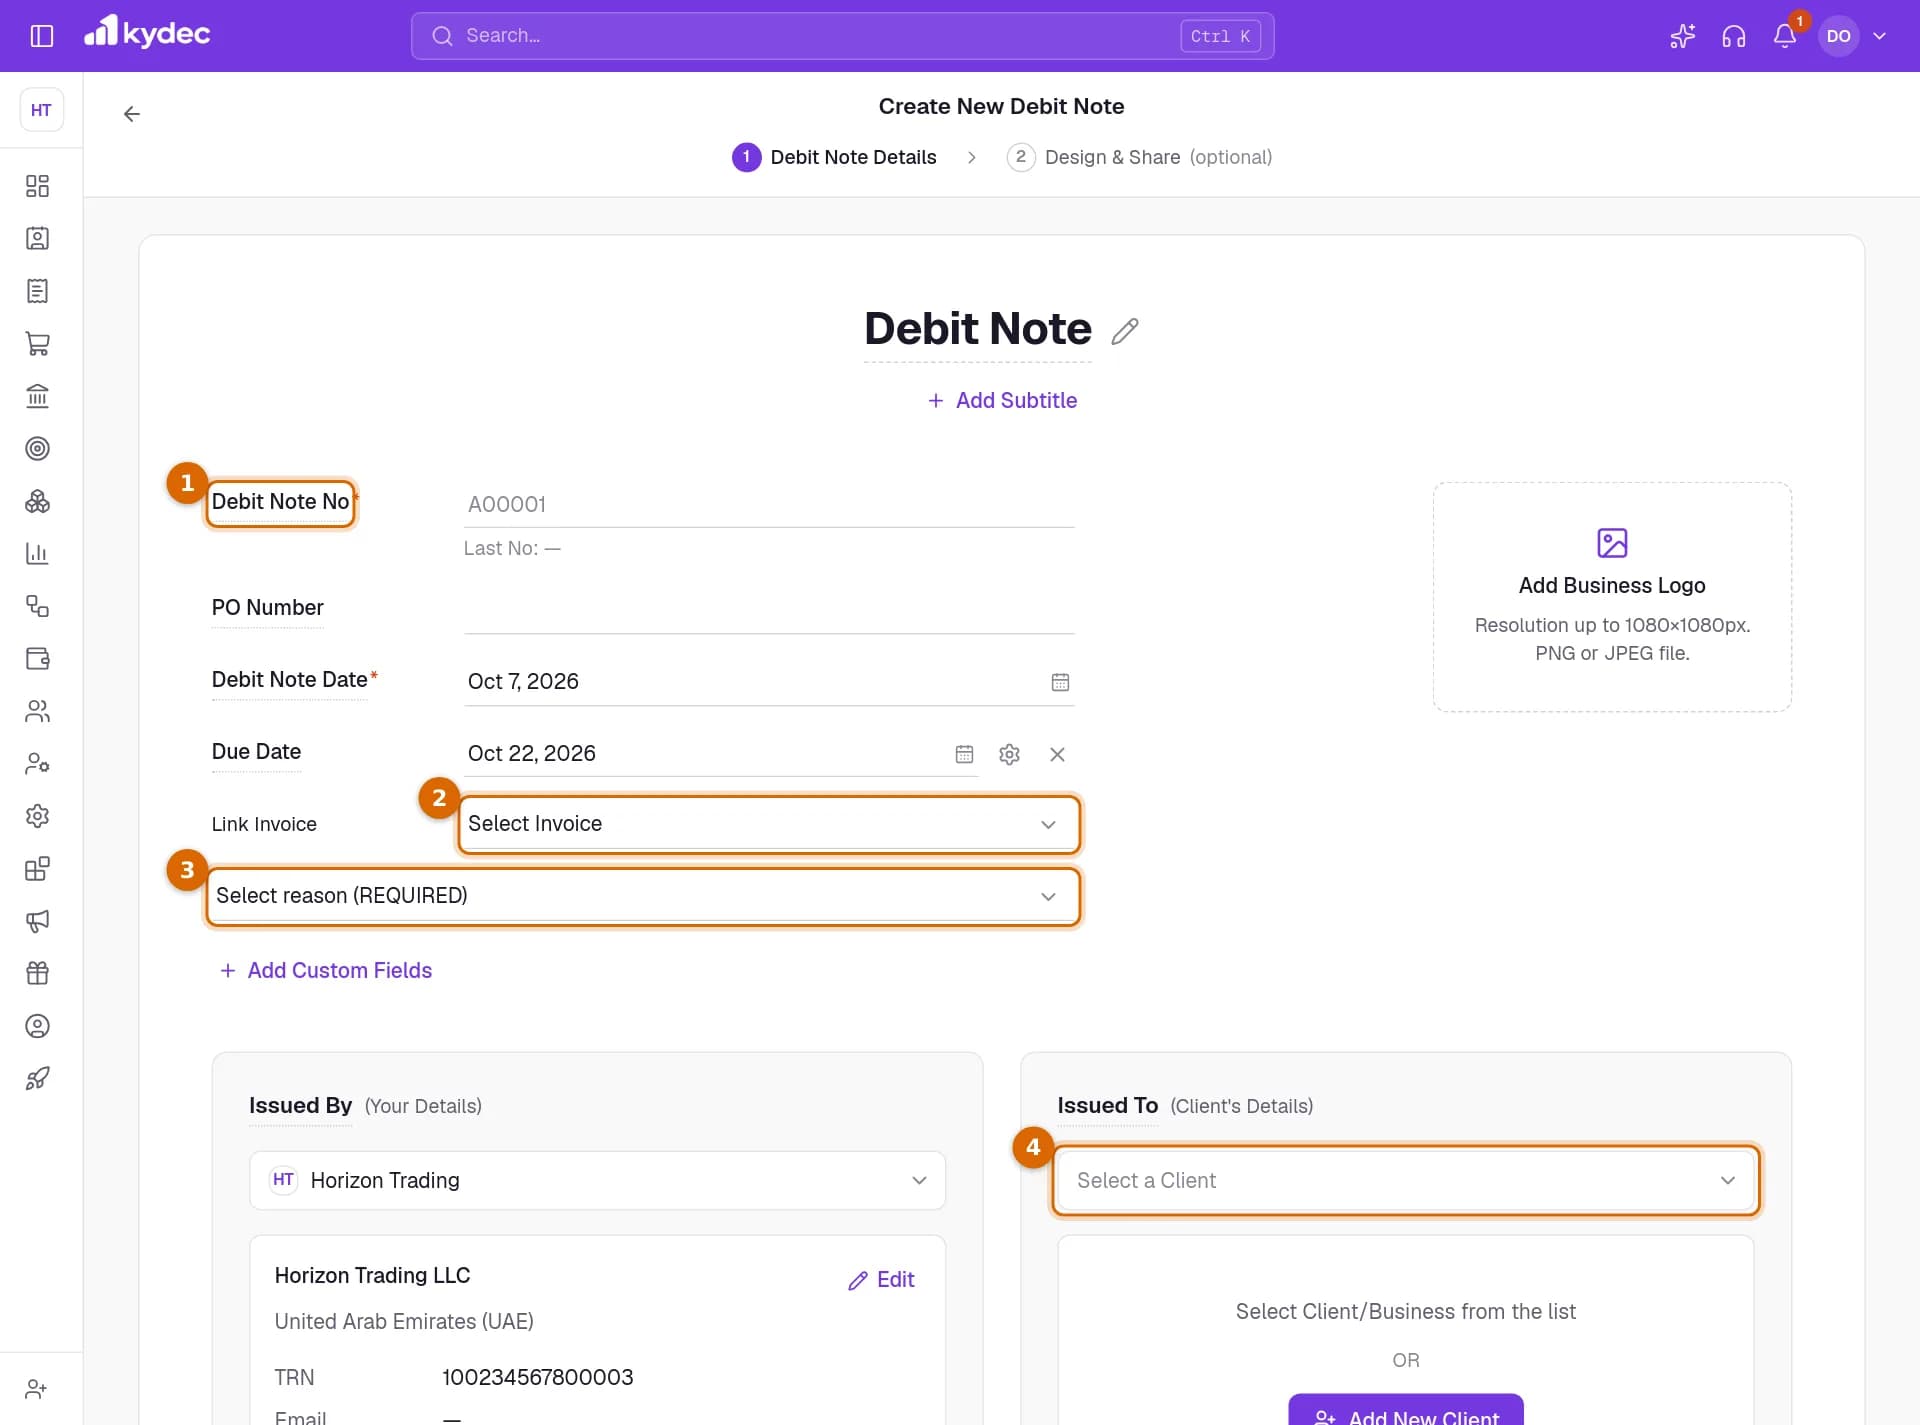Image resolution: width=1920 pixels, height=1425 pixels.
Task: Focus the Debit Note No field
Action: click(x=769, y=504)
